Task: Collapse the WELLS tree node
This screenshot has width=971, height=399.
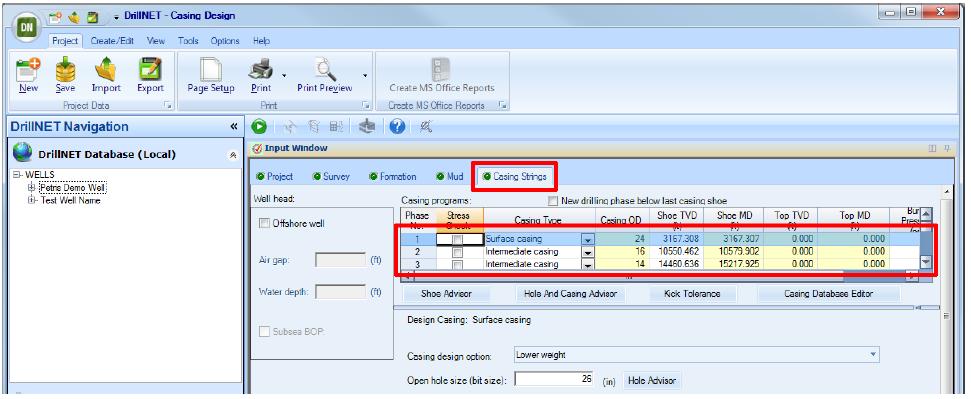Action: (x=18, y=175)
